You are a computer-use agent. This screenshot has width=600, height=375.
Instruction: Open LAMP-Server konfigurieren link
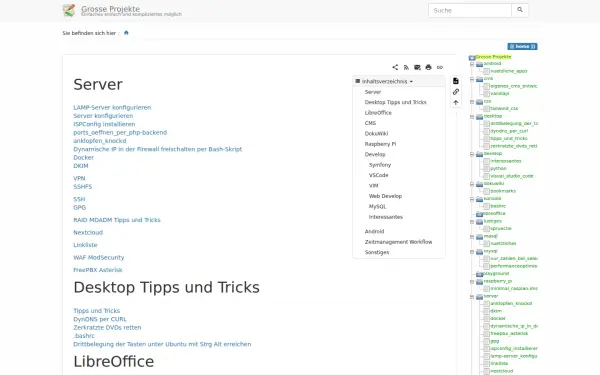coord(112,108)
